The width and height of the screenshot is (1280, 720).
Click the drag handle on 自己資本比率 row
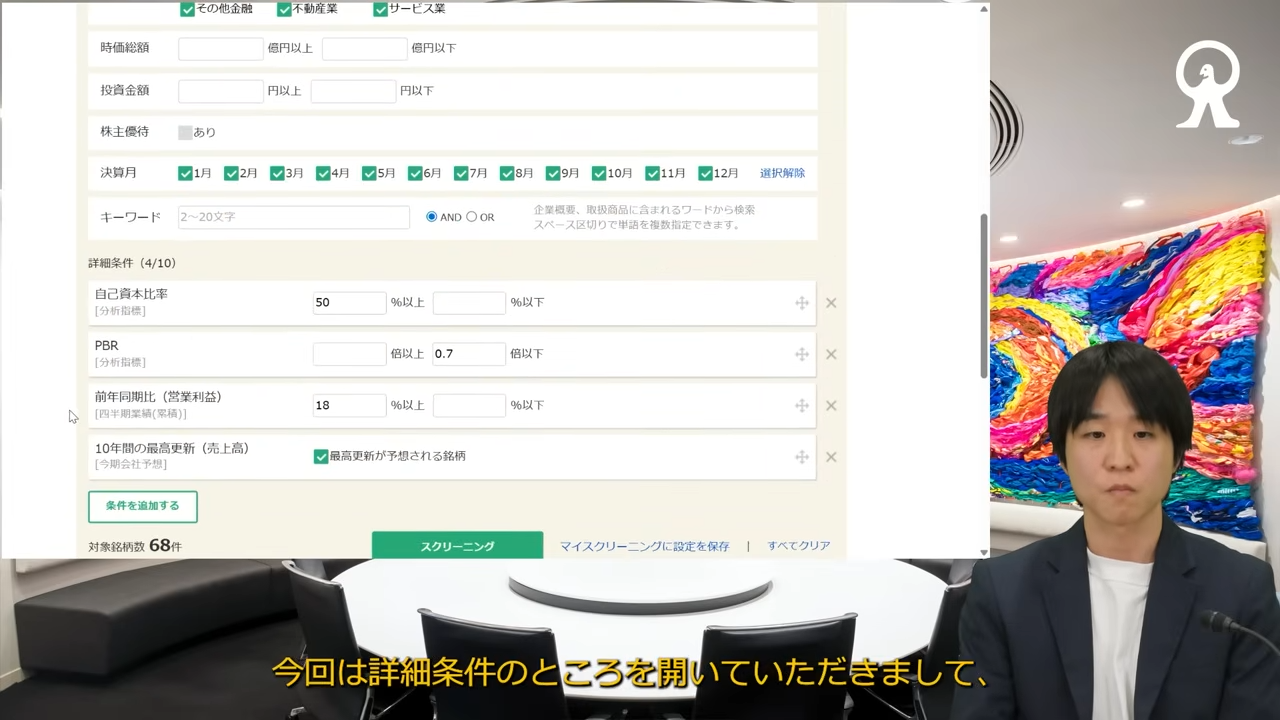point(802,303)
